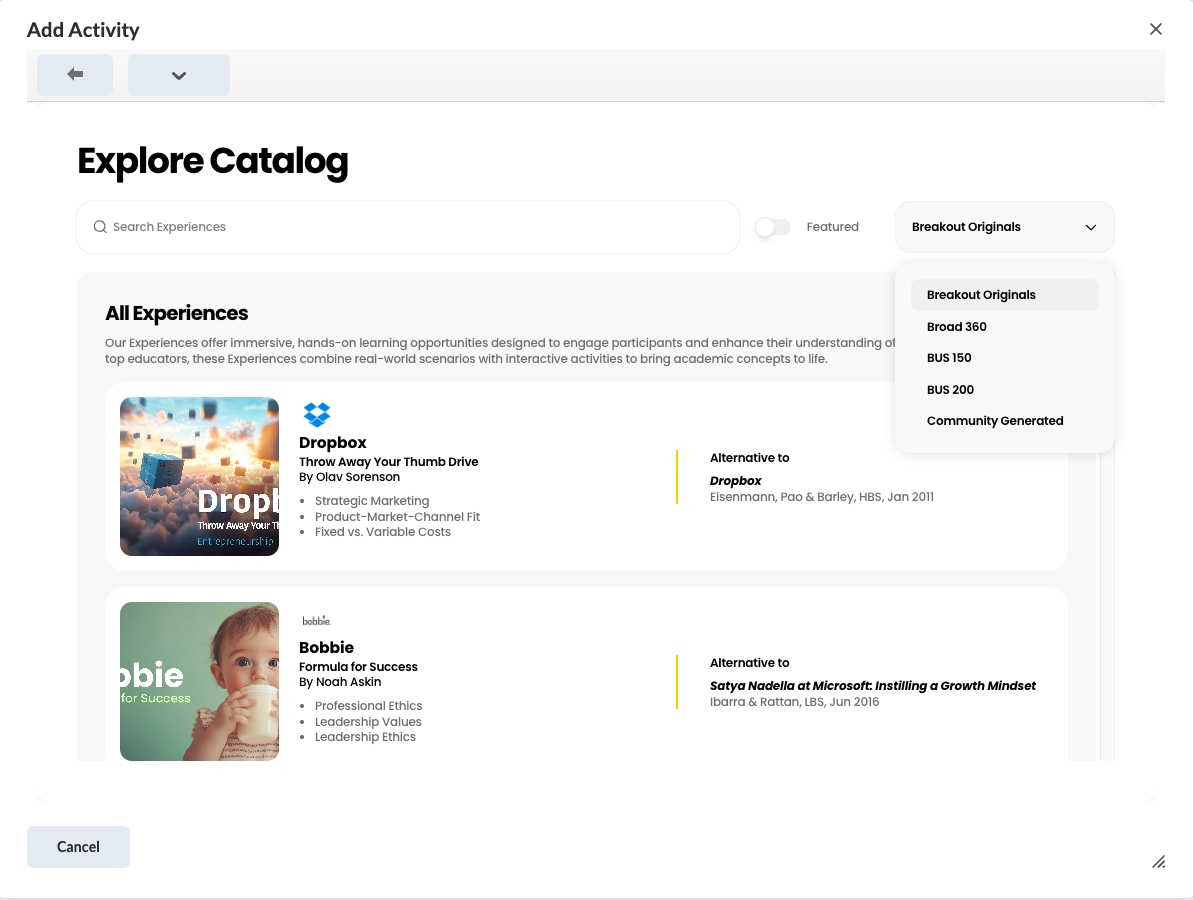1193x900 pixels.
Task: Collapse the Breakout Originals dropdown
Action: [1004, 227]
